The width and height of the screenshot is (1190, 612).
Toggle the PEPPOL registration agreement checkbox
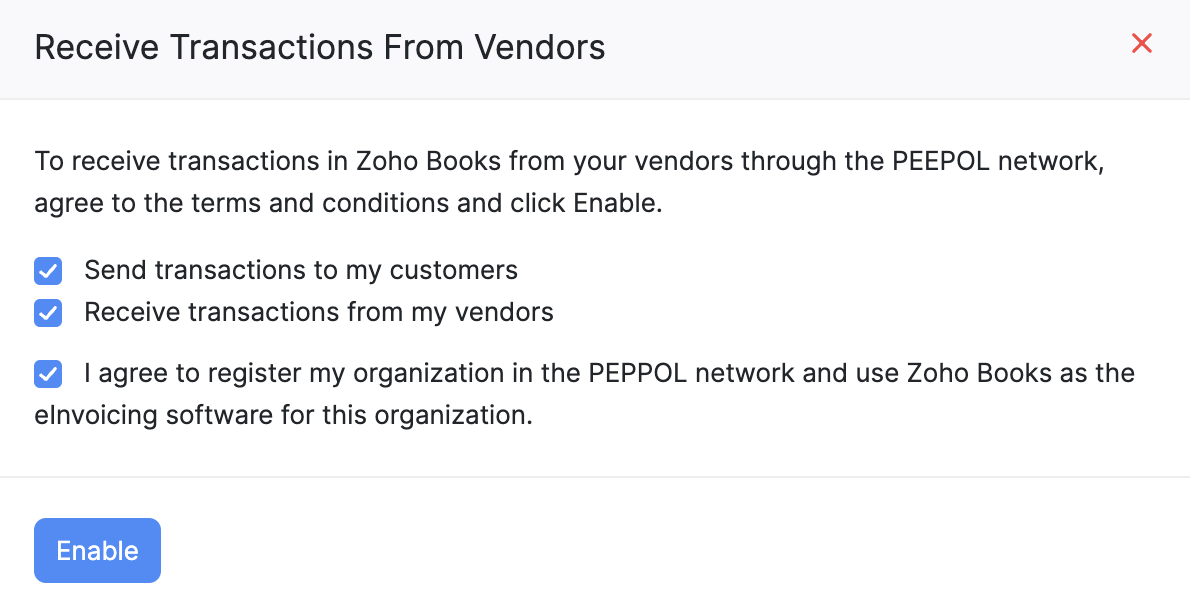point(48,374)
